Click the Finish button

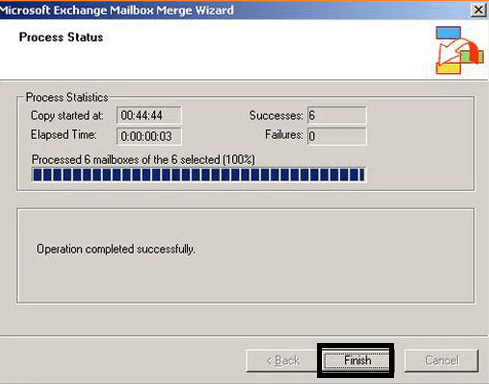[x=357, y=360]
